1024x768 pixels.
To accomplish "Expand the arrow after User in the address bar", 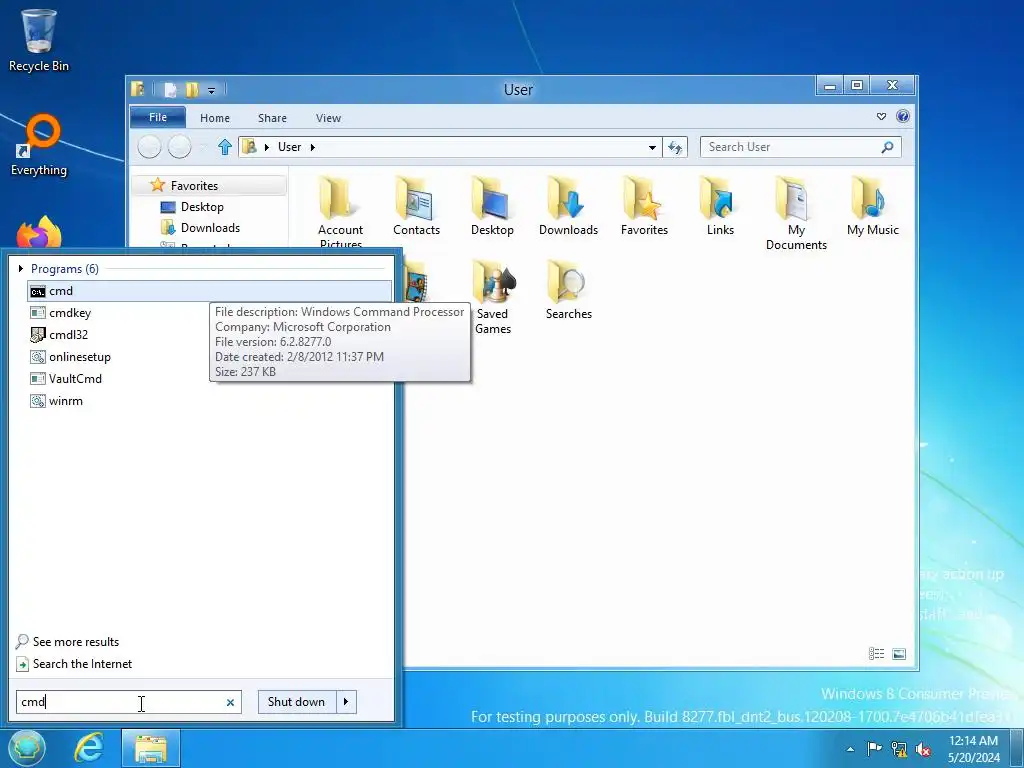I will click(x=313, y=148).
